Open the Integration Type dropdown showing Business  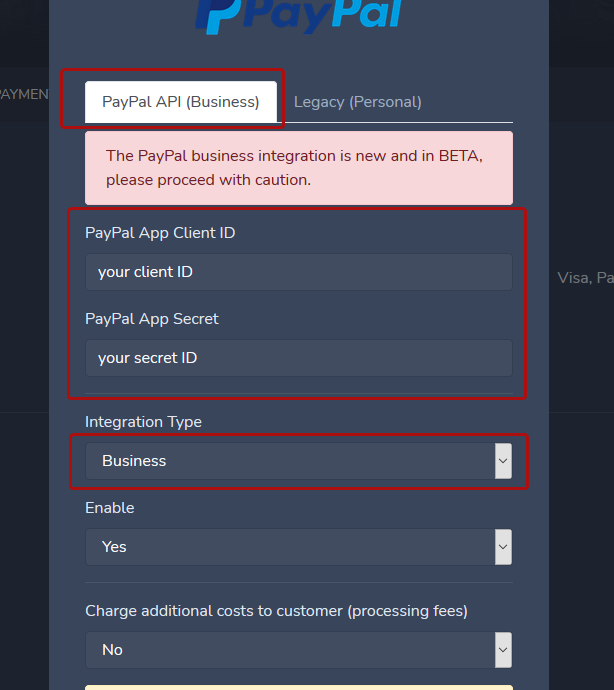point(290,461)
